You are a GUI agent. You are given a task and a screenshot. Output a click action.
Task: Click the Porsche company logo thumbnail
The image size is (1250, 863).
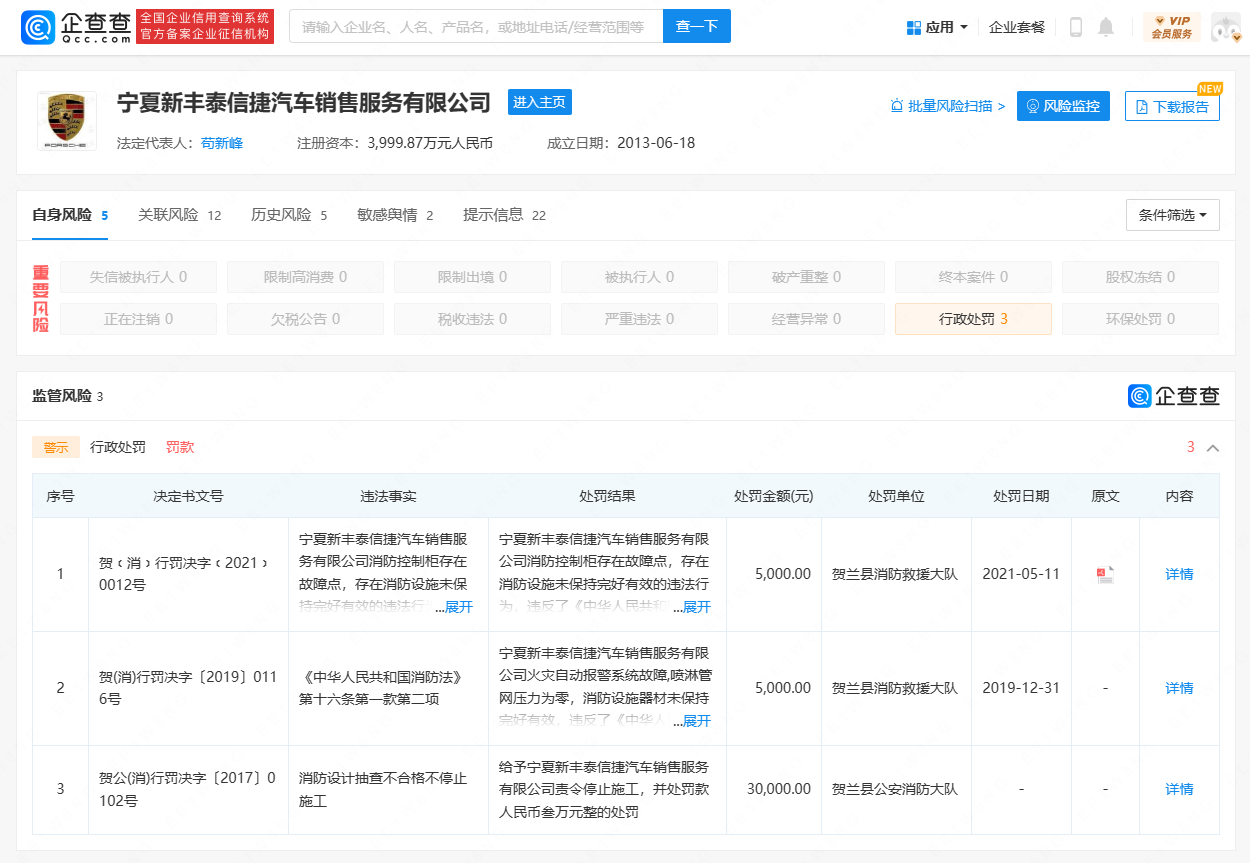coord(67,120)
